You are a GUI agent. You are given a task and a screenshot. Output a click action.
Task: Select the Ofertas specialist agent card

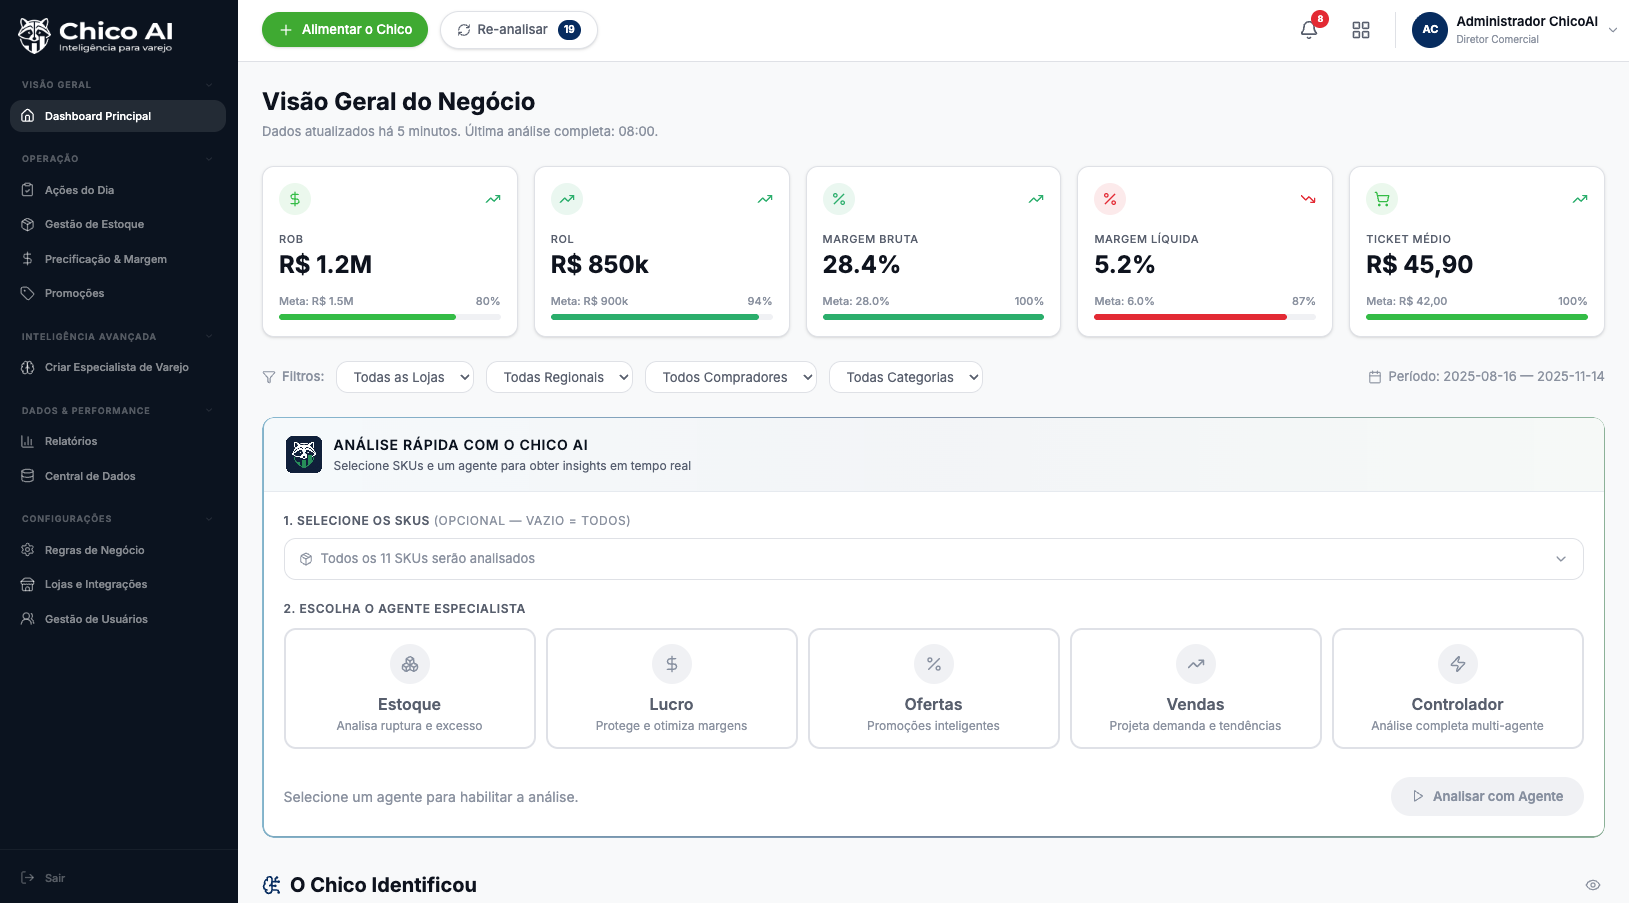(934, 688)
